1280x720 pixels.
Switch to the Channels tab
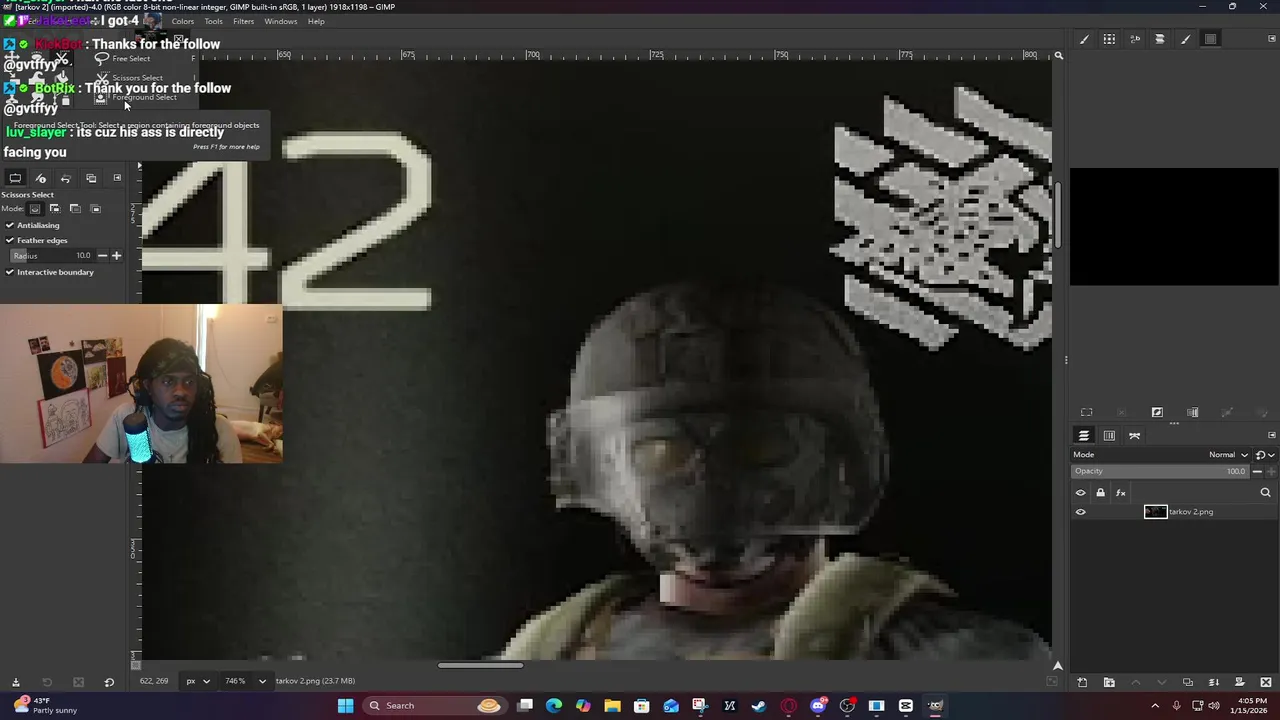(1109, 436)
